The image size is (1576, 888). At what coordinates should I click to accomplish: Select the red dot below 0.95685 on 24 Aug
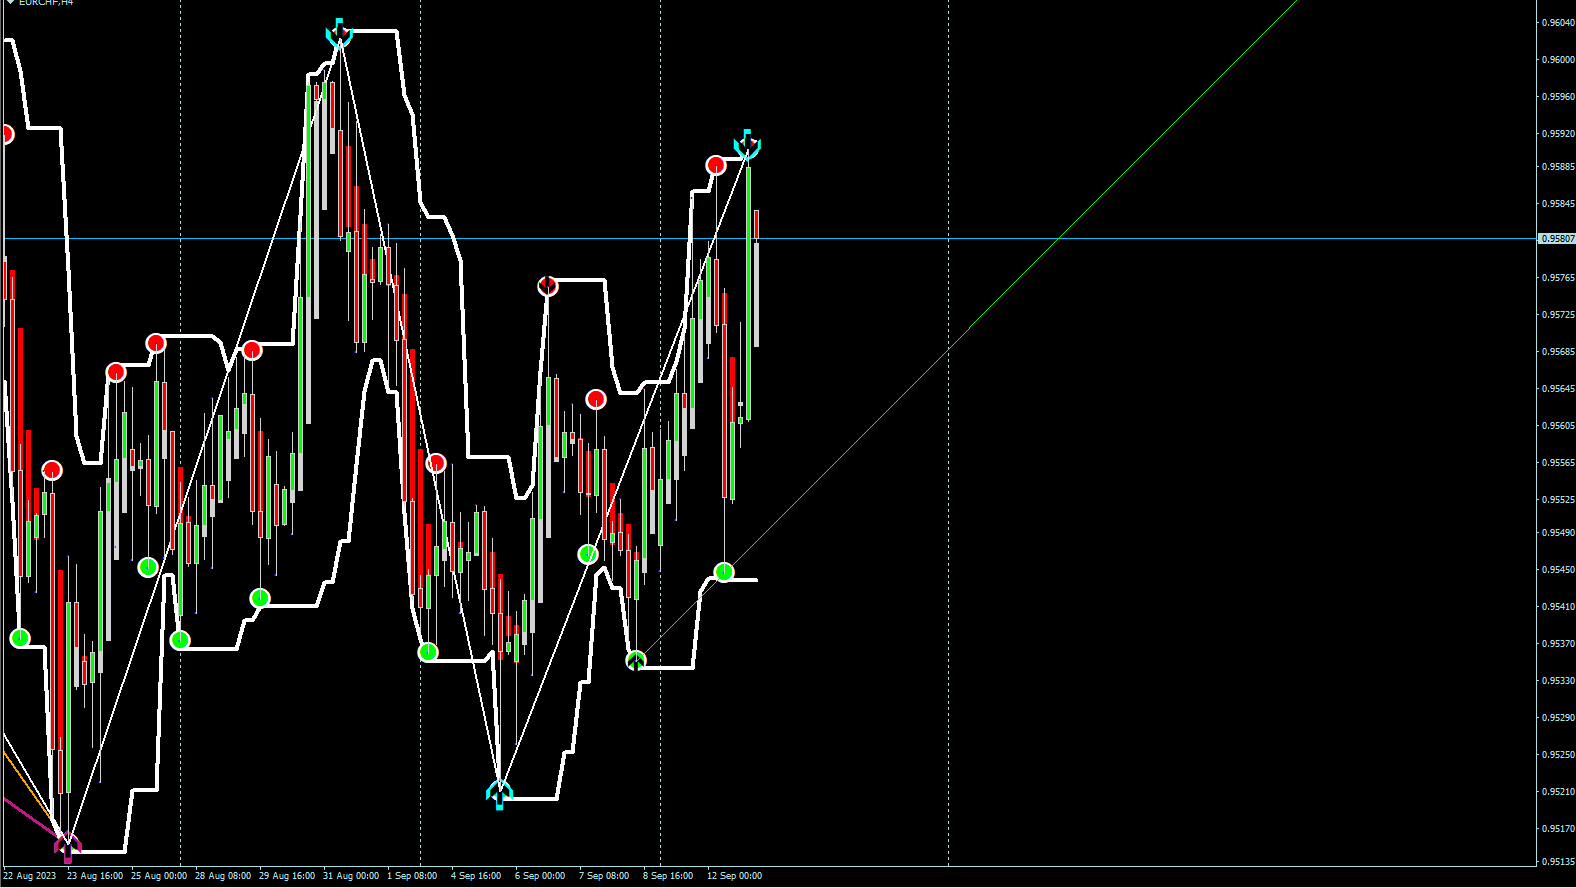pyautogui.click(x=116, y=373)
